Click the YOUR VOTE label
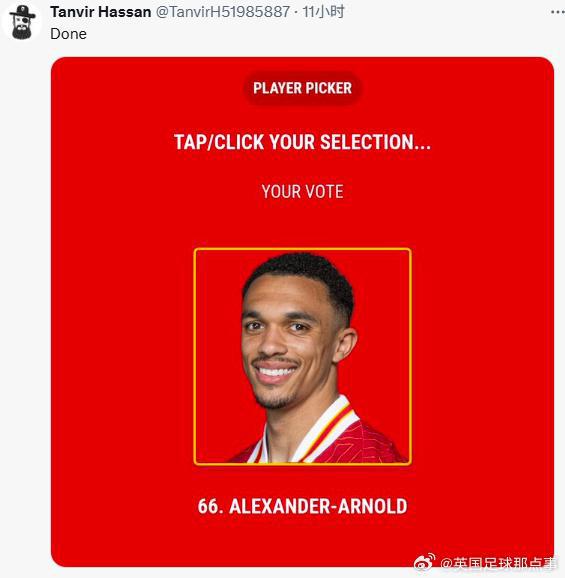This screenshot has width=565, height=578. (x=302, y=192)
